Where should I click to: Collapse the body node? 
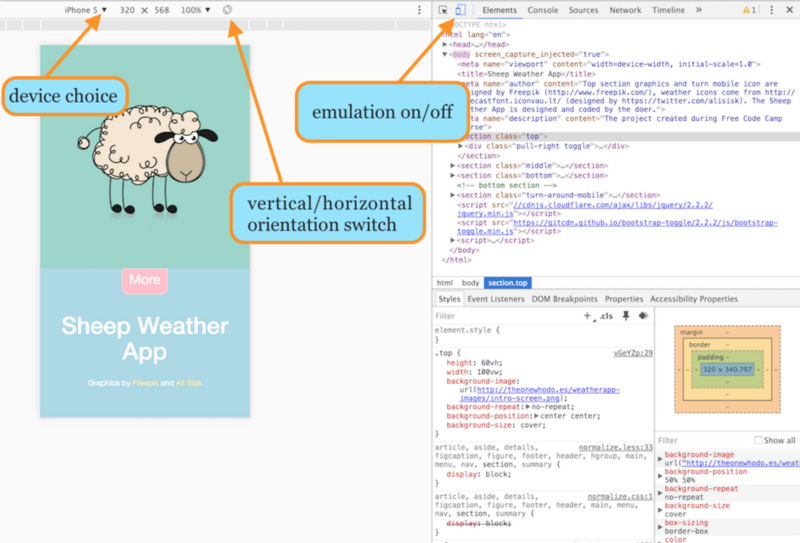tap(445, 54)
